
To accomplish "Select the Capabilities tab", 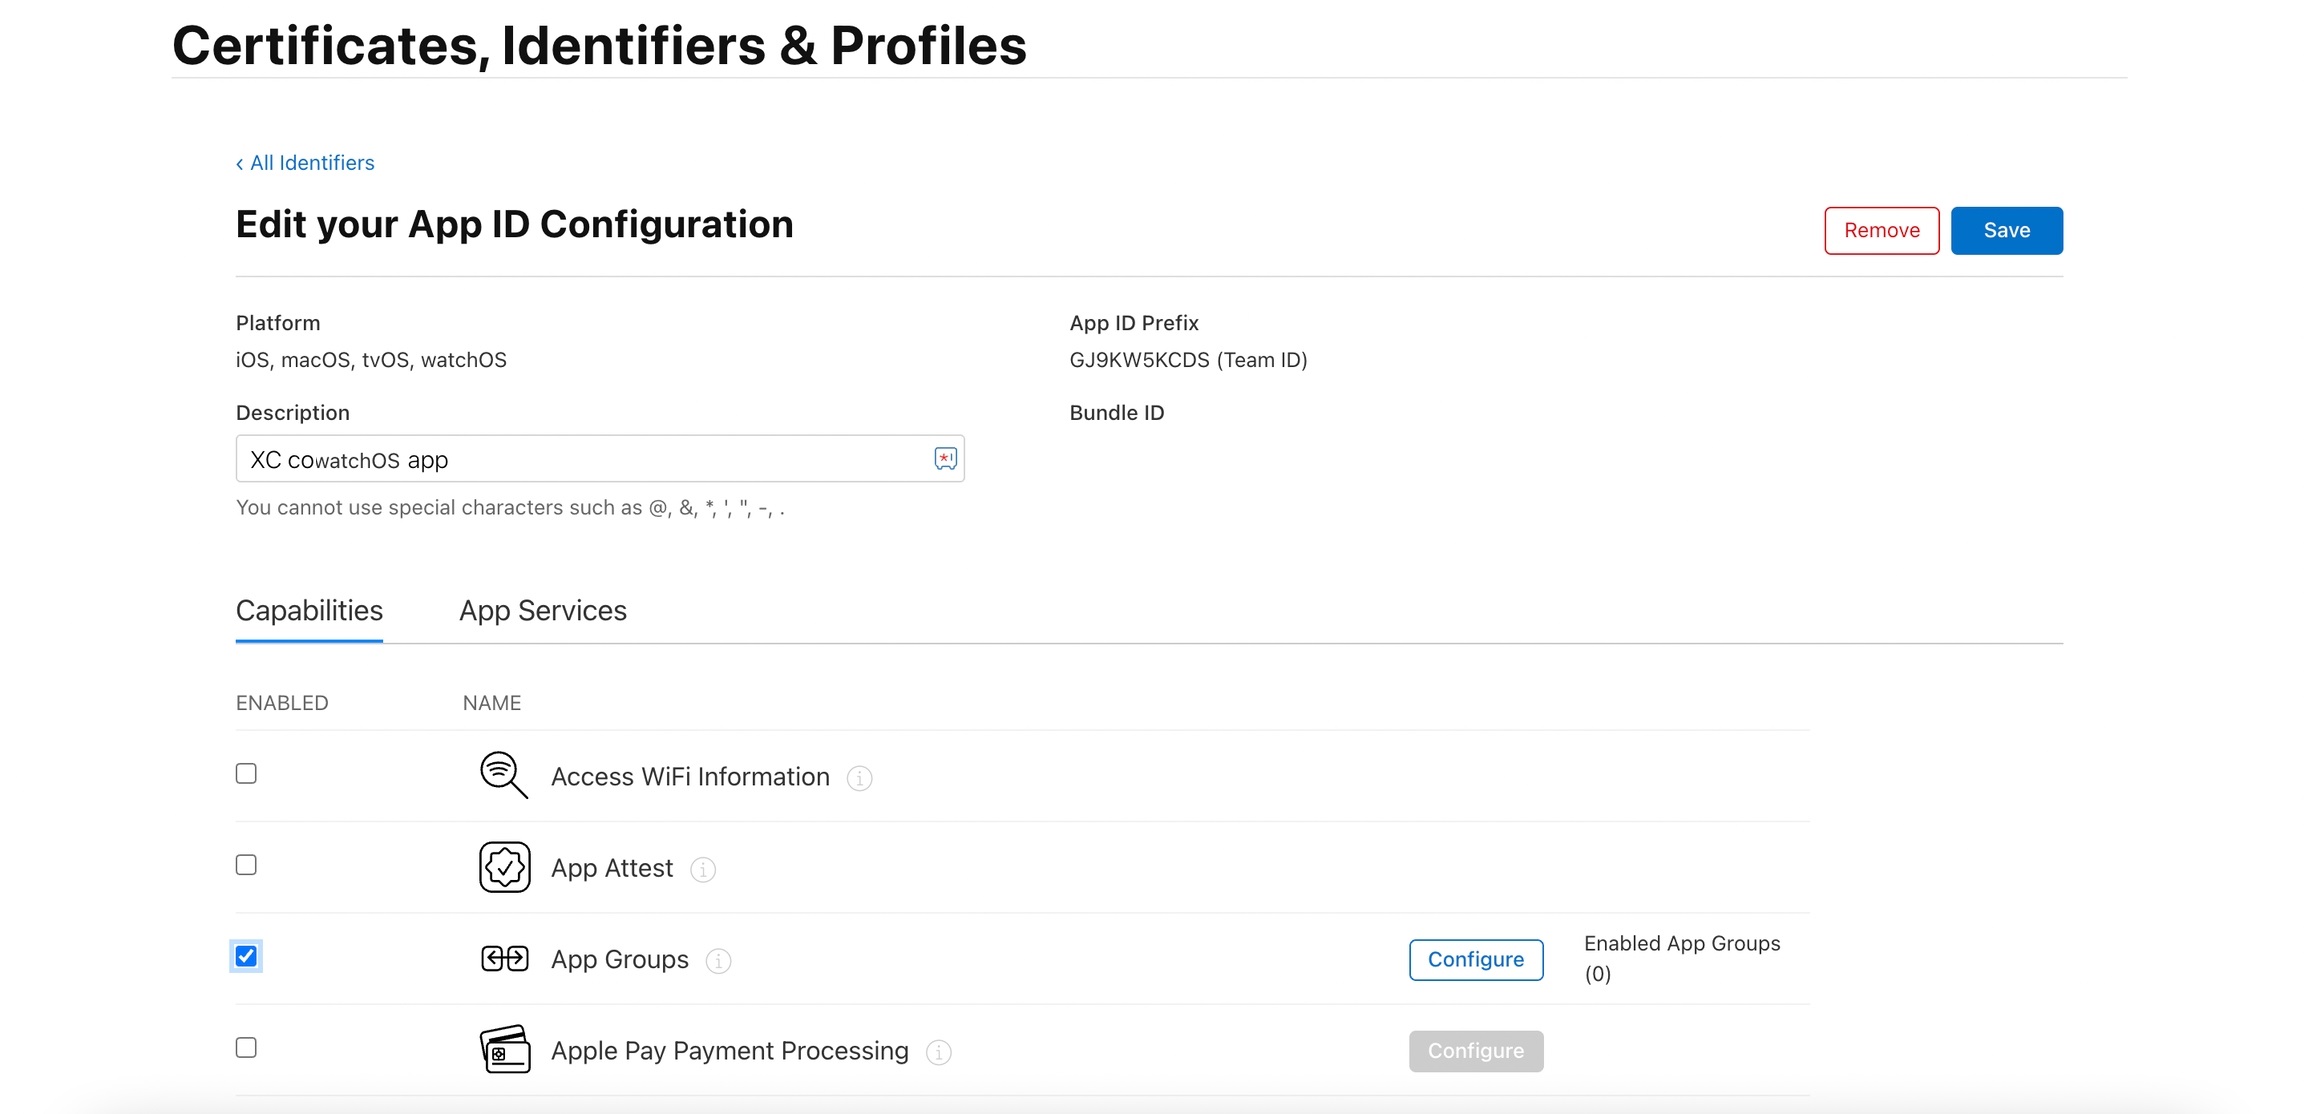I will point(309,611).
